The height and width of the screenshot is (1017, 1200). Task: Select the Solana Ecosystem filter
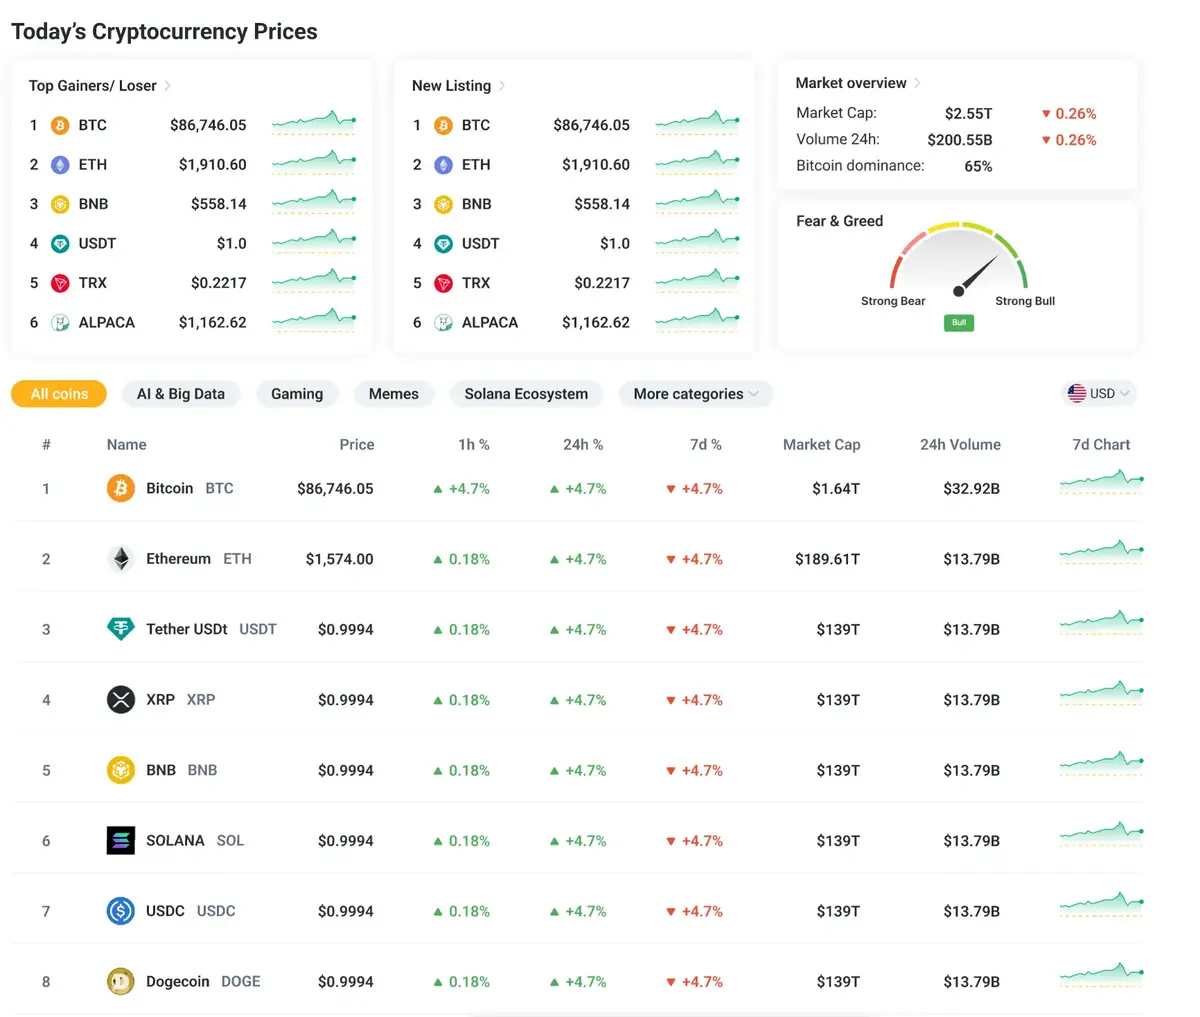(x=526, y=394)
